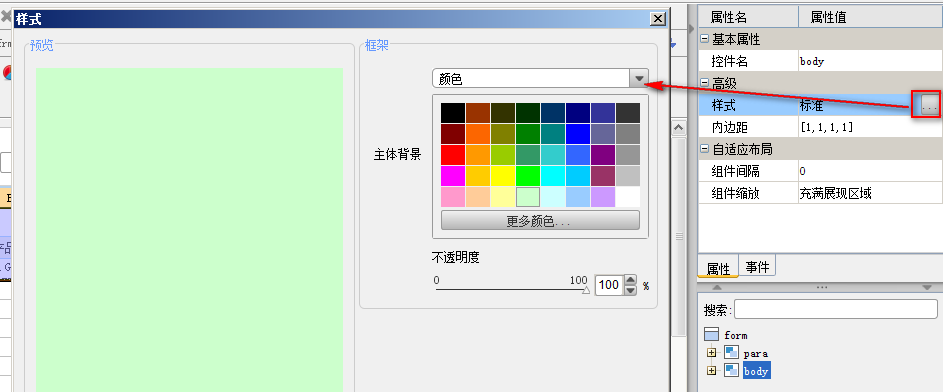Open the 颜色 background type dropdown
Image resolution: width=943 pixels, height=392 pixels.
point(639,79)
